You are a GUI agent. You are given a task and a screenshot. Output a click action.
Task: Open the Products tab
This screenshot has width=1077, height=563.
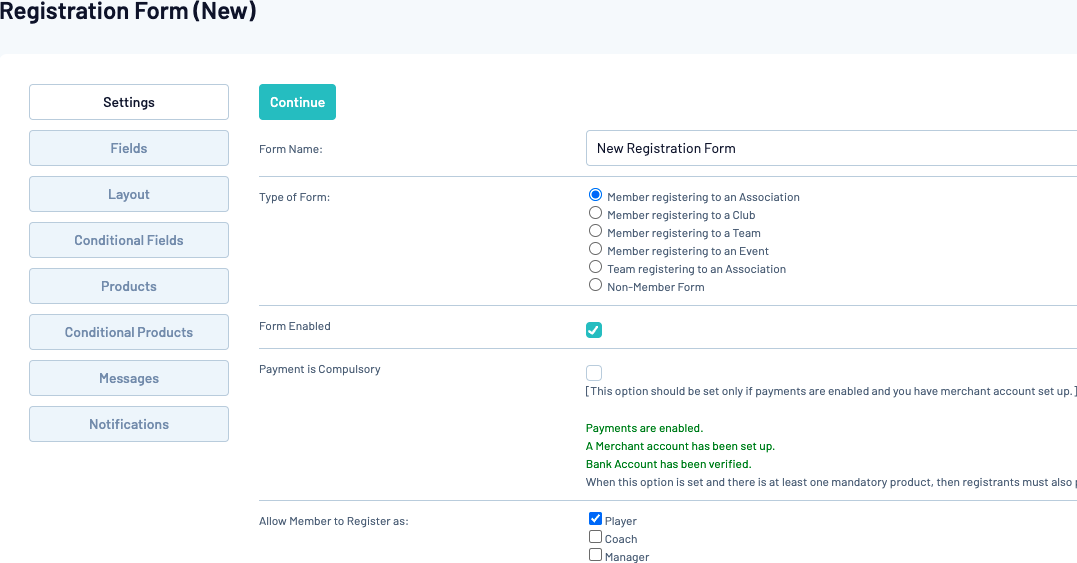(x=129, y=286)
